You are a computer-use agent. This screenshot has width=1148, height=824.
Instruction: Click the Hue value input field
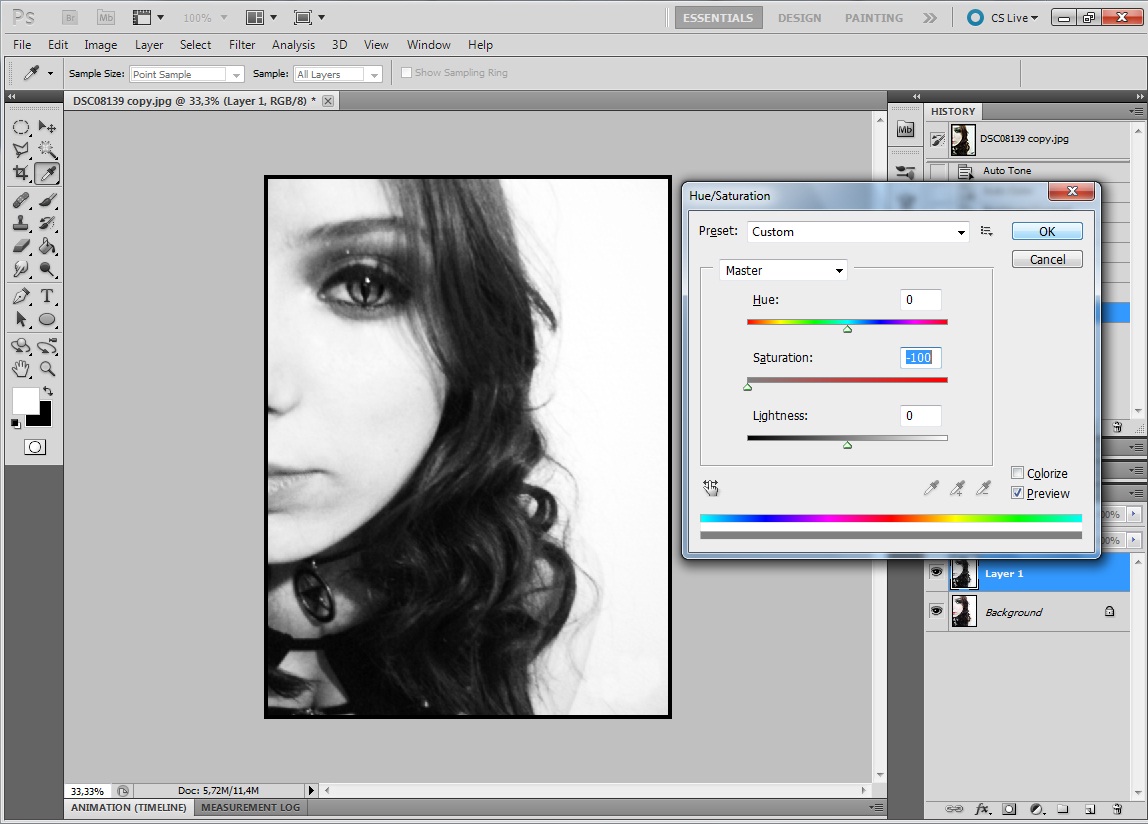920,300
